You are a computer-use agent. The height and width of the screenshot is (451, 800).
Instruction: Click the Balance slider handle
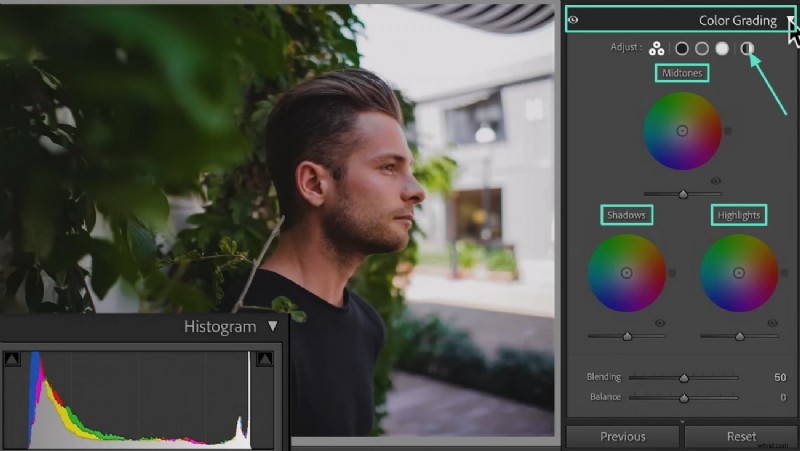[x=684, y=397]
